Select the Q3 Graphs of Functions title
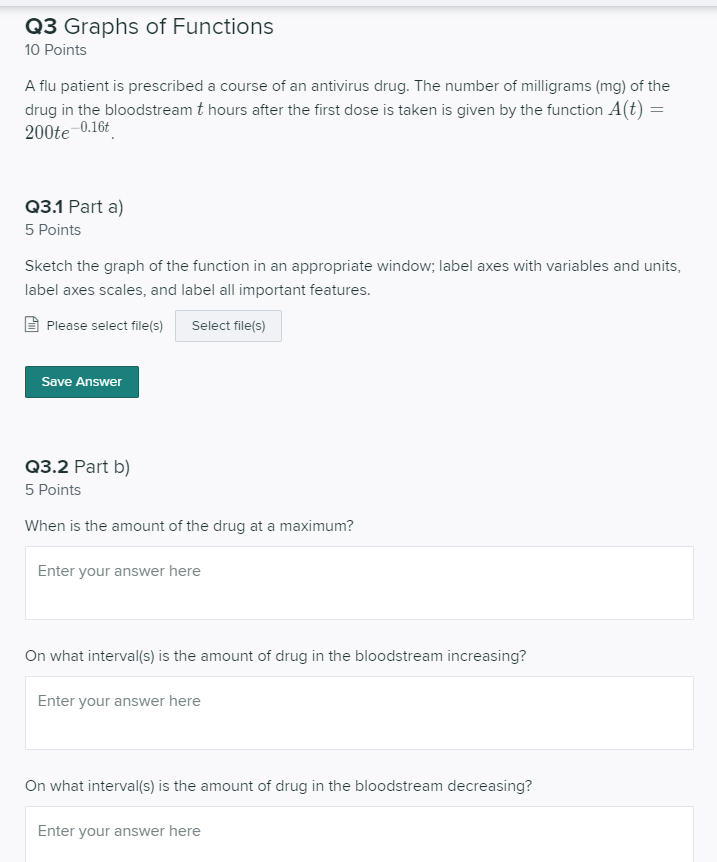The image size is (717, 862). click(x=148, y=27)
